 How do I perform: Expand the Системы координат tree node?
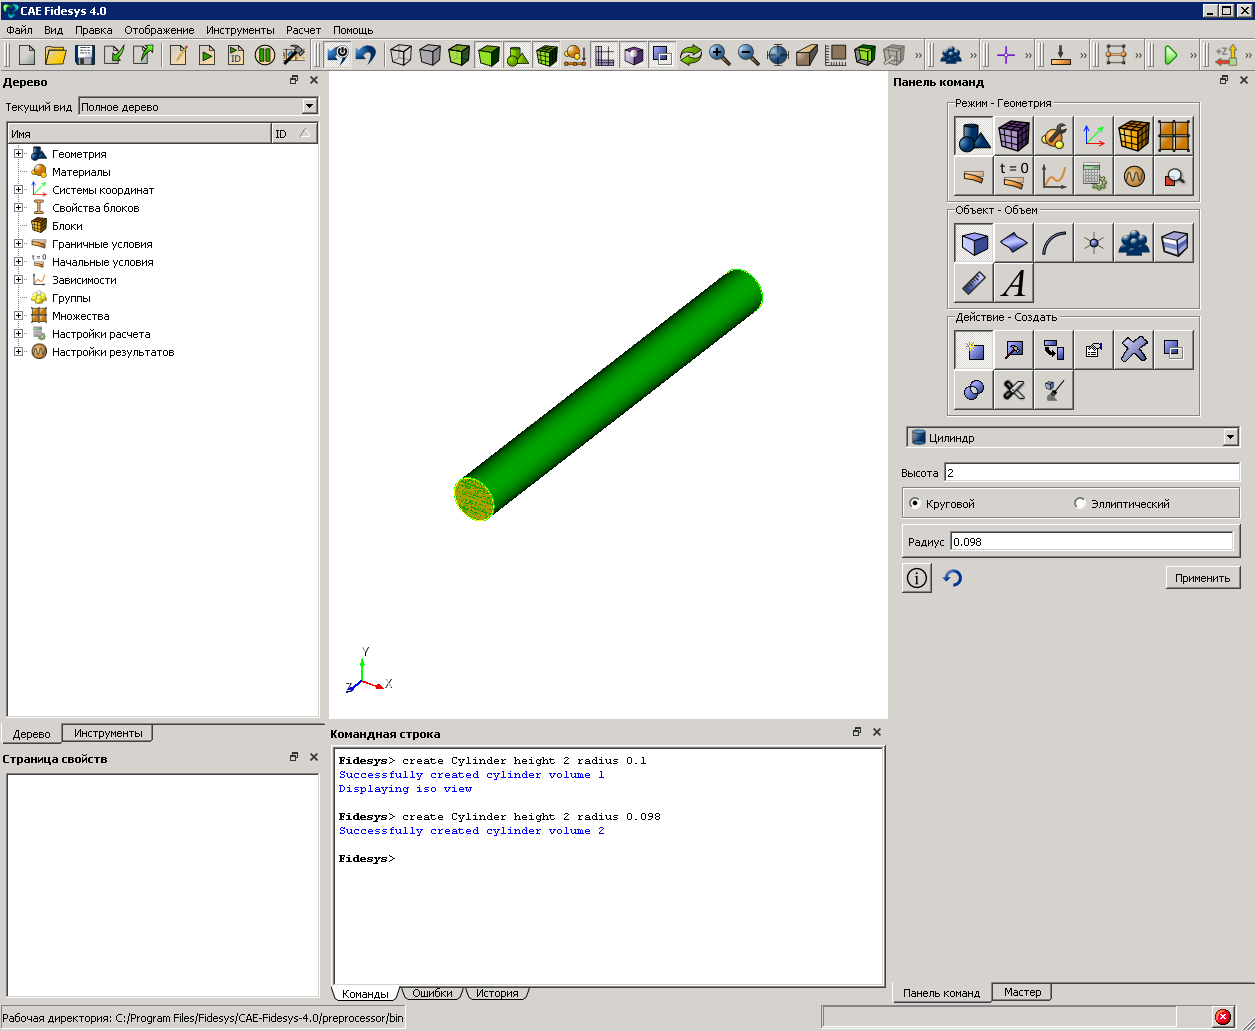18,190
